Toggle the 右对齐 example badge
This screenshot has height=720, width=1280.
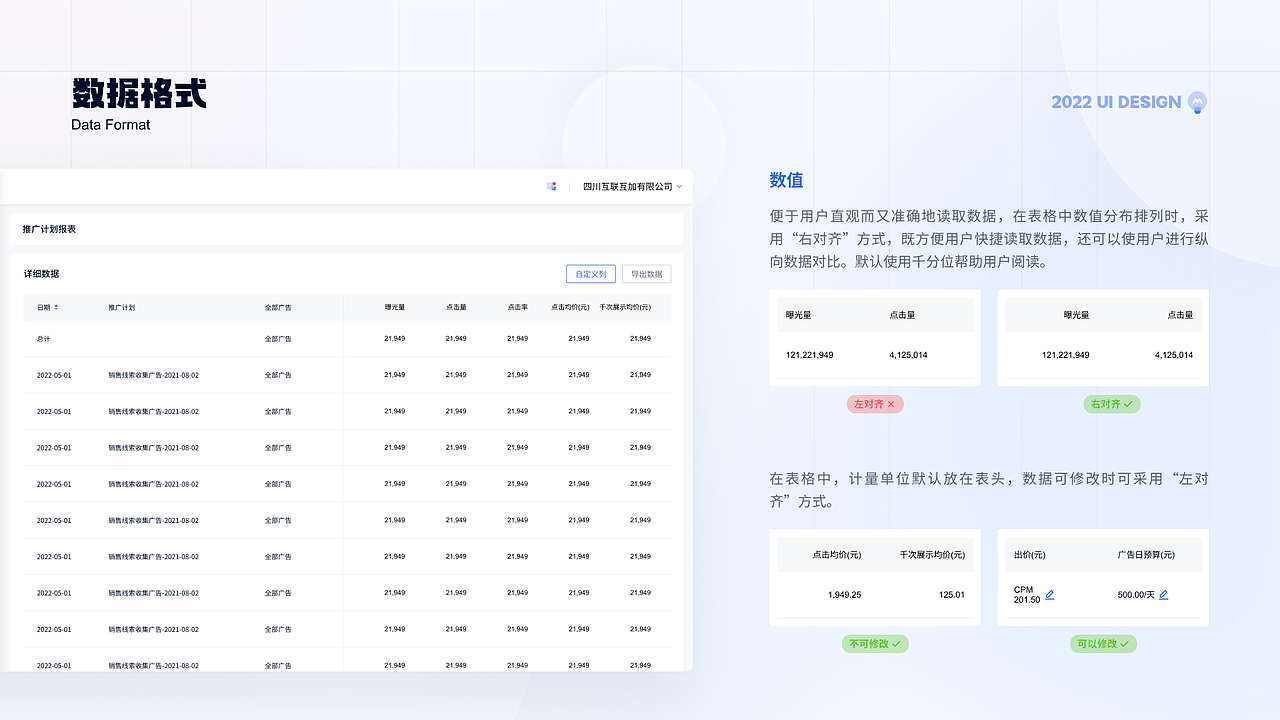click(1112, 404)
